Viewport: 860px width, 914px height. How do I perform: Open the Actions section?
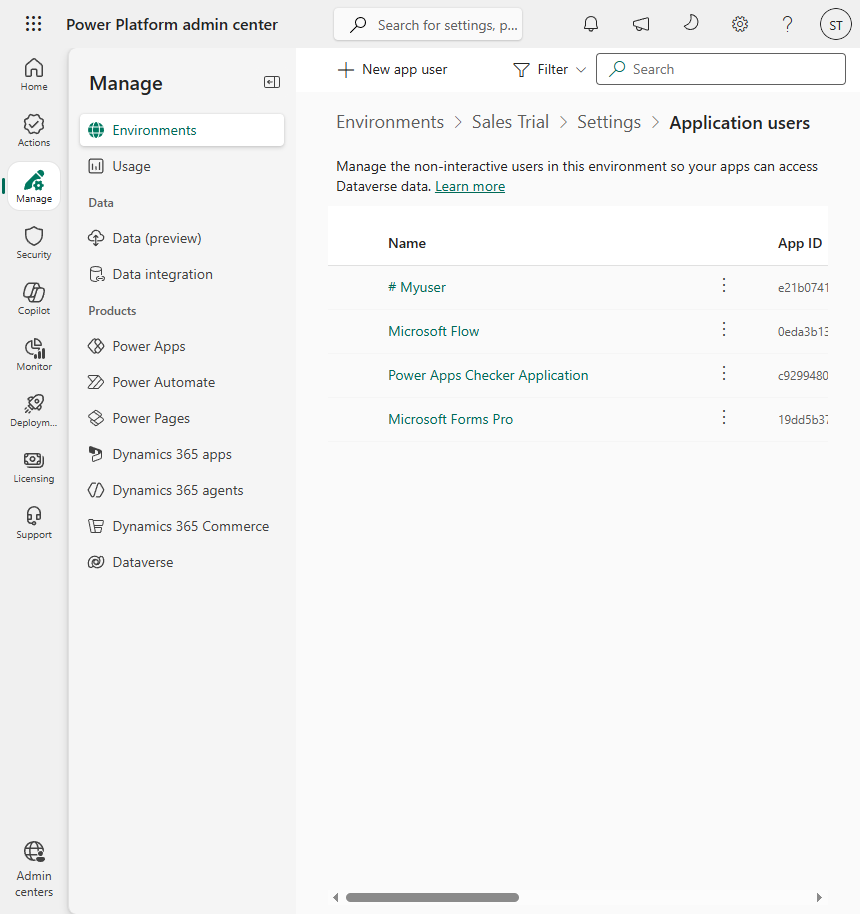[x=34, y=131]
